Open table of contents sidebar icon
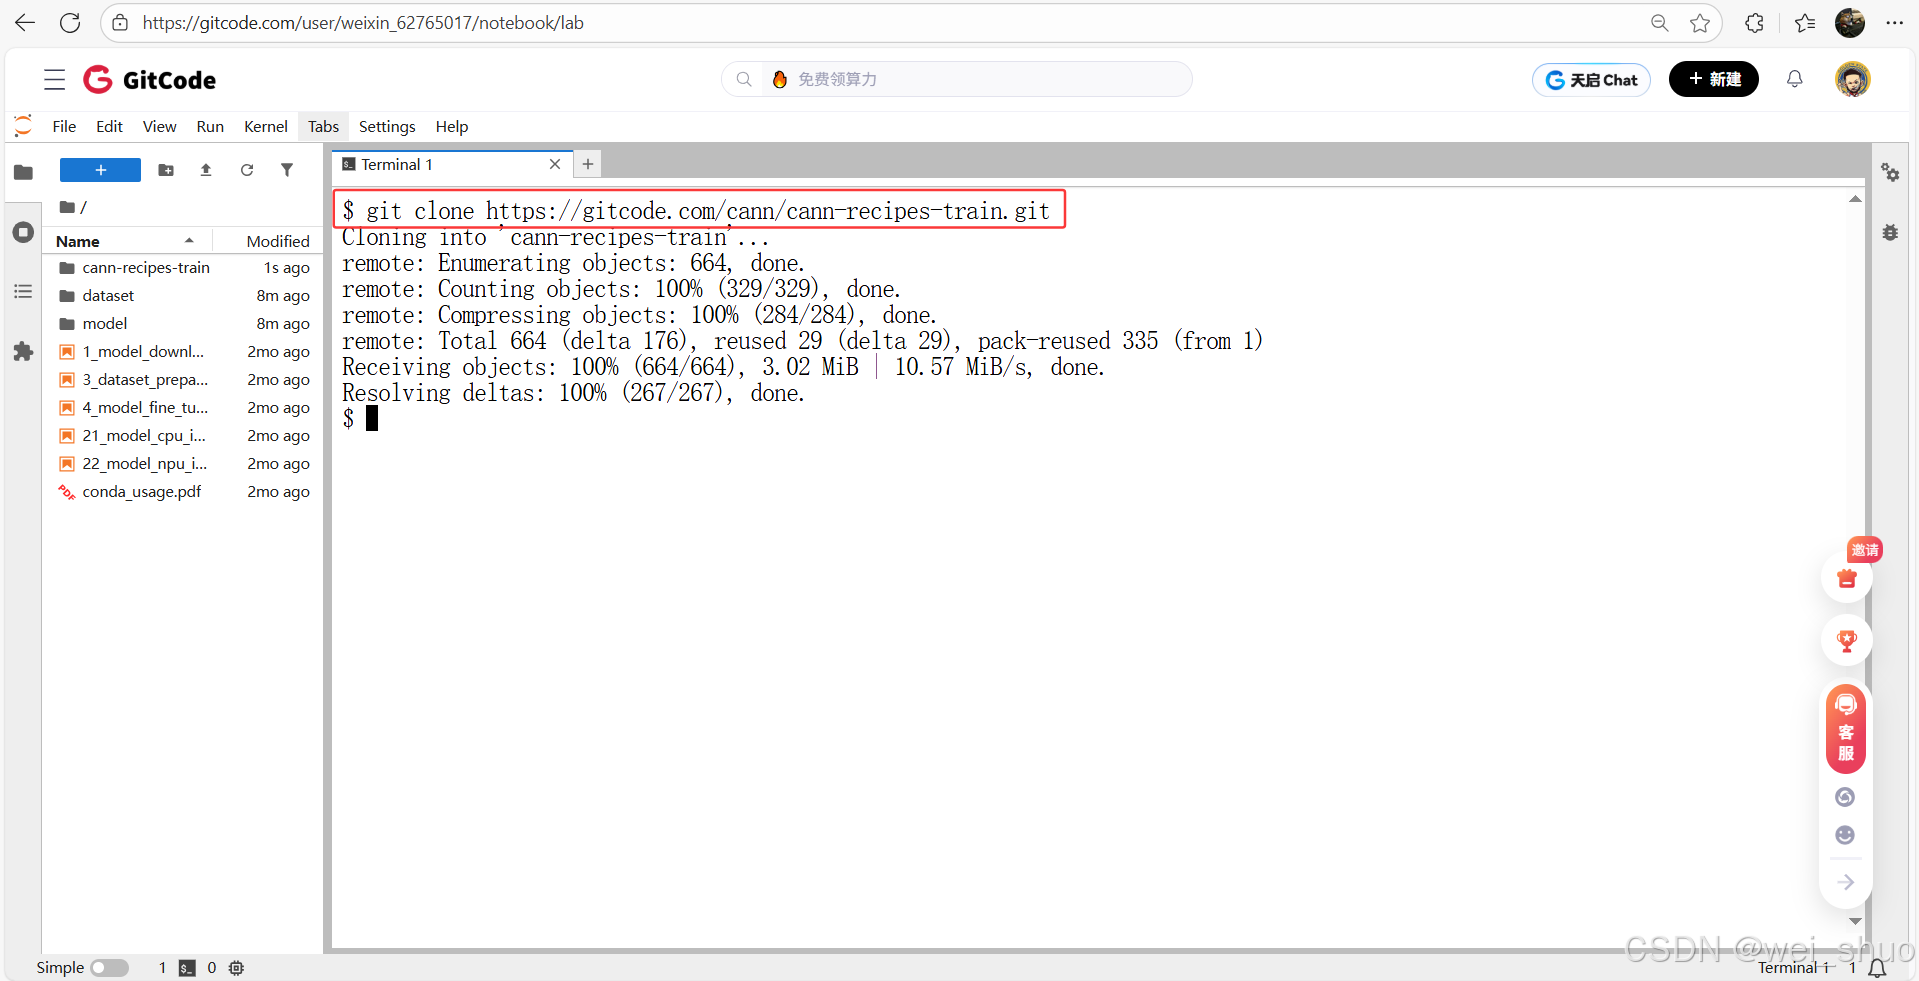The image size is (1919, 981). pos(23,292)
